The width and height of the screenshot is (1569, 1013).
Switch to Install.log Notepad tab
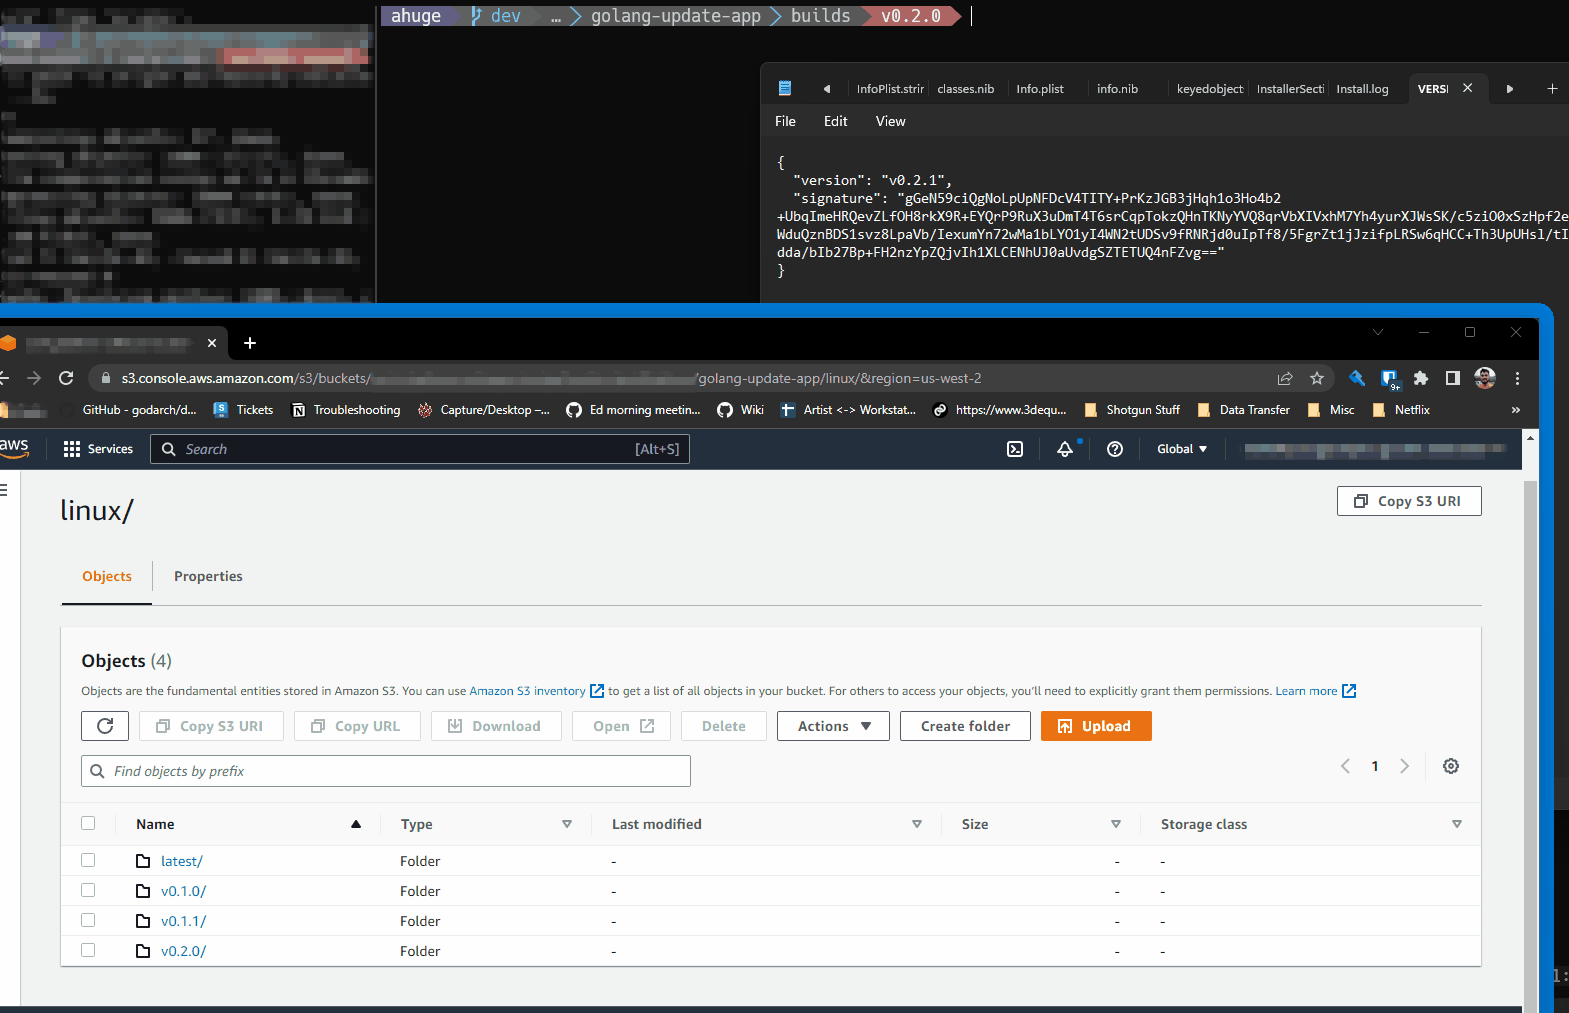pos(1362,89)
